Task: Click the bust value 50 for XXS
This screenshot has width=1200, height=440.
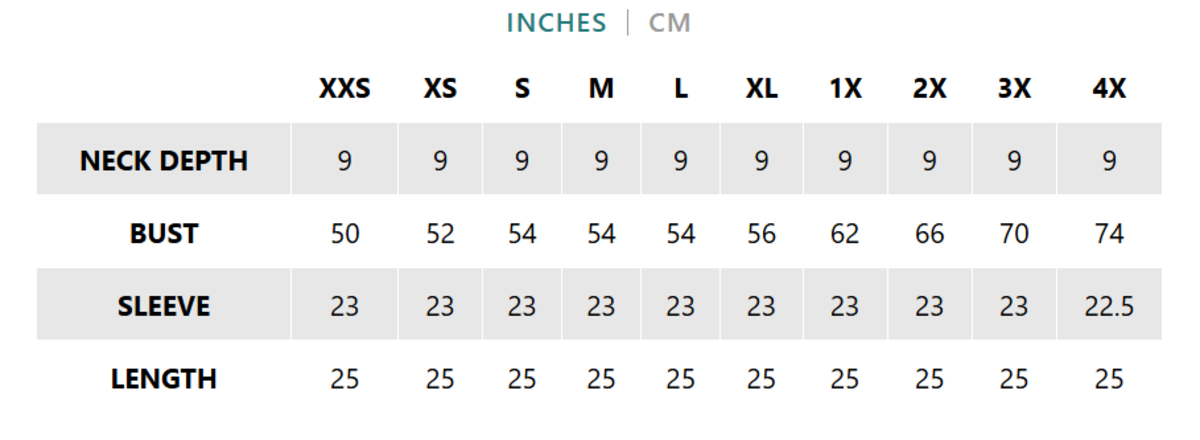Action: point(344,234)
